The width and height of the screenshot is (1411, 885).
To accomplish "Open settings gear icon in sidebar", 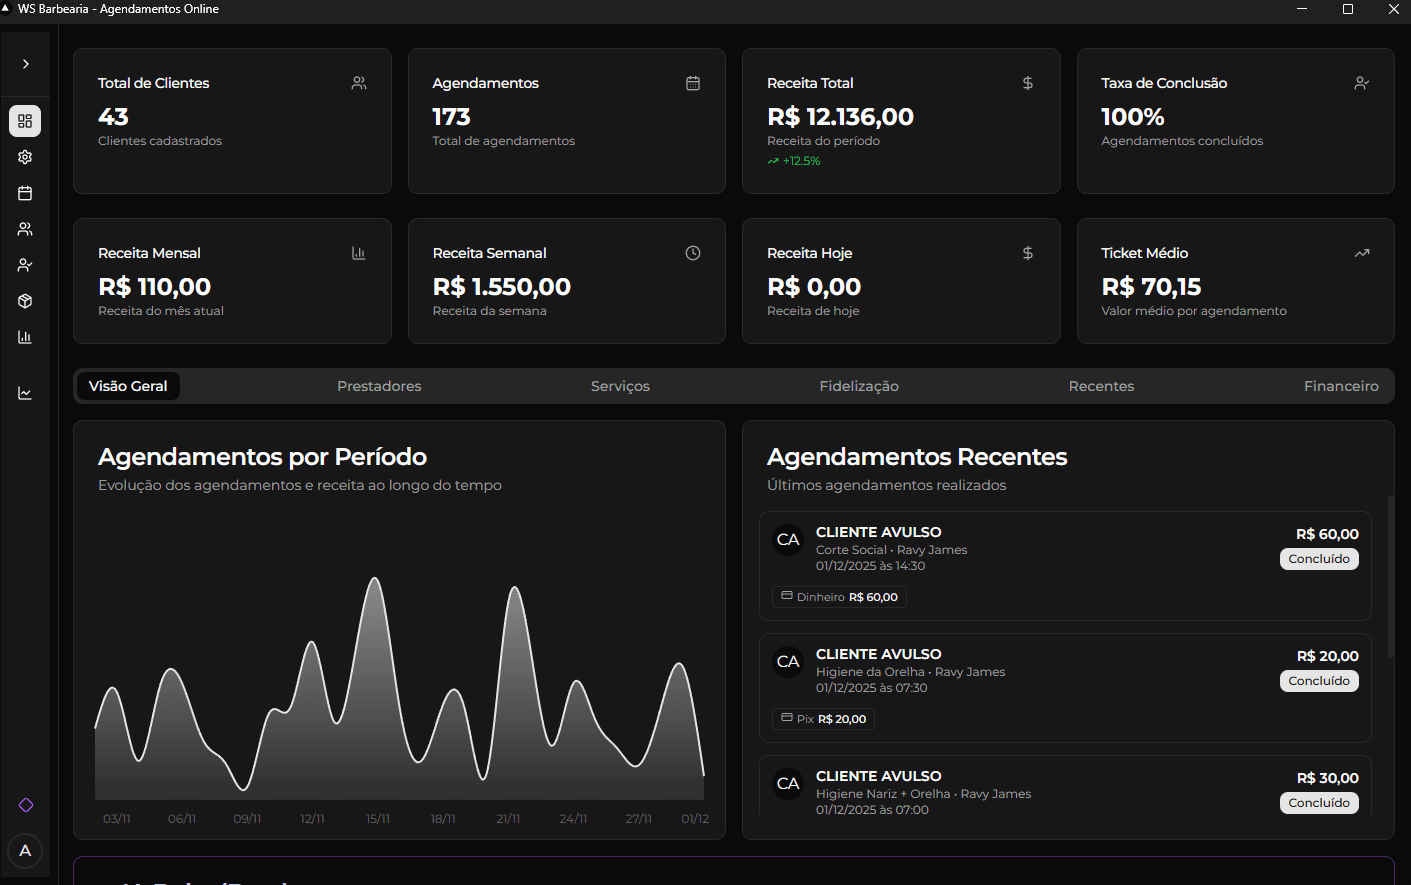I will 25,157.
